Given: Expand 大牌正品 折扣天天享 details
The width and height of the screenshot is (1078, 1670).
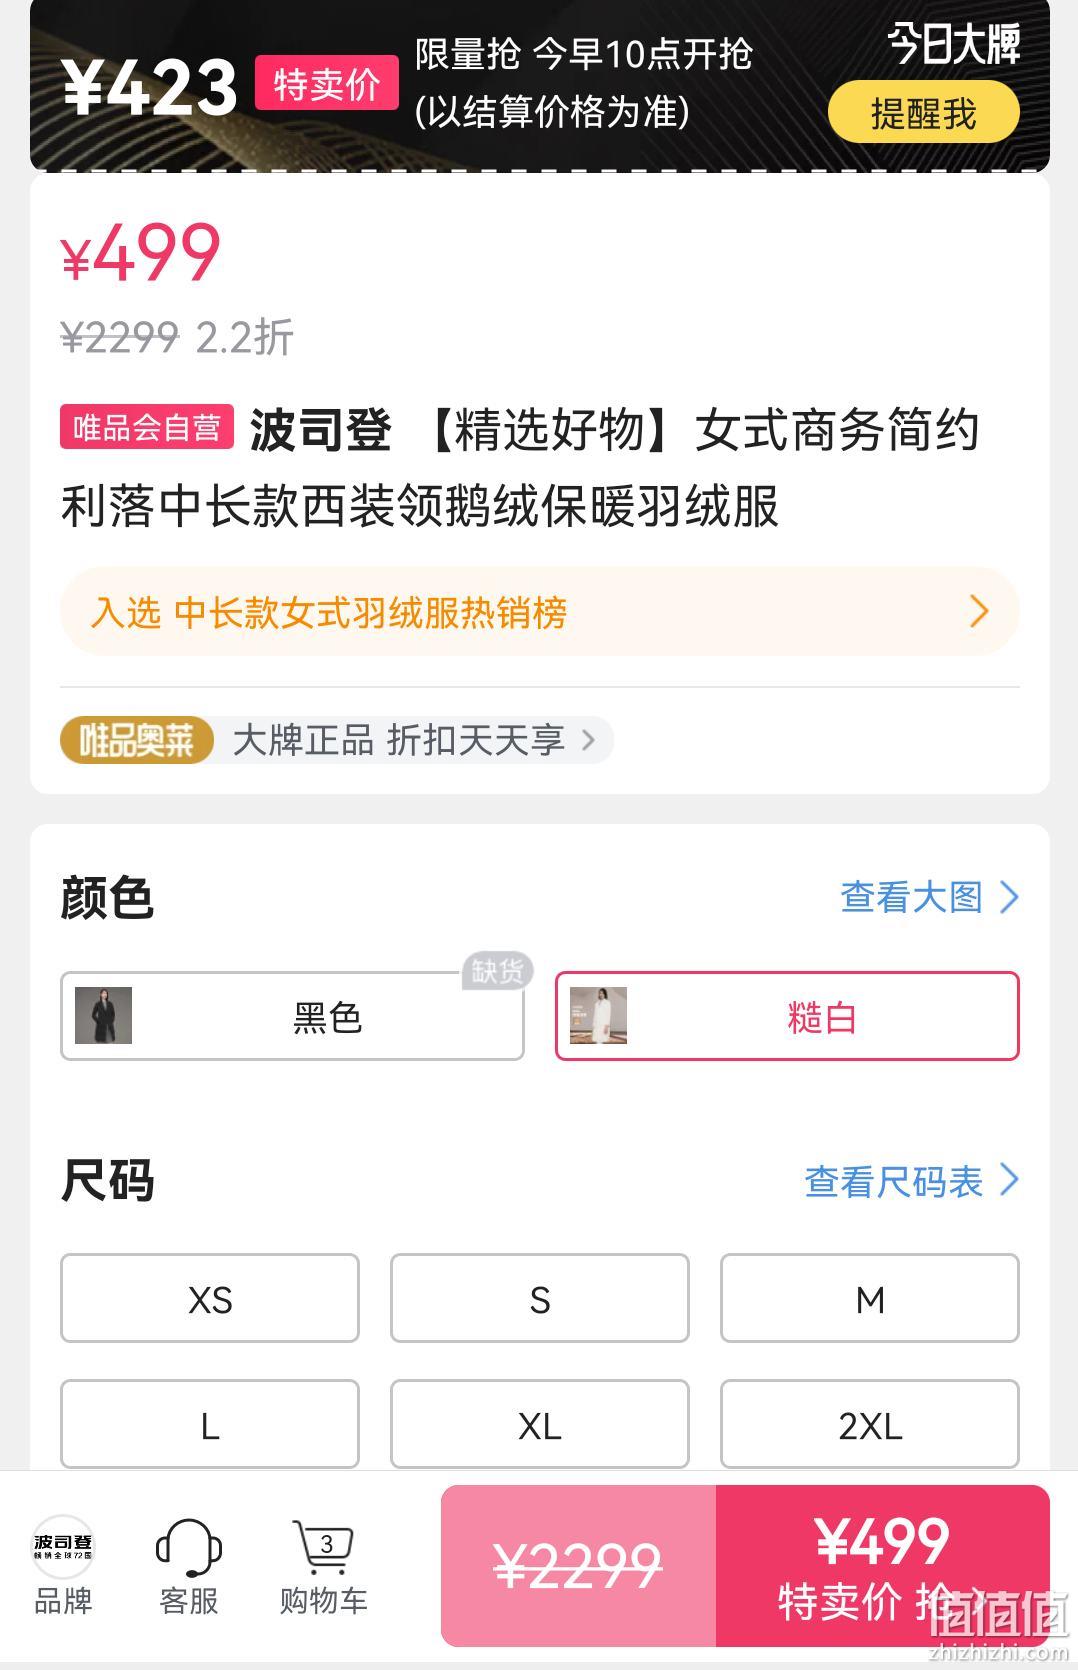Looking at the screenshot, I should (x=414, y=741).
